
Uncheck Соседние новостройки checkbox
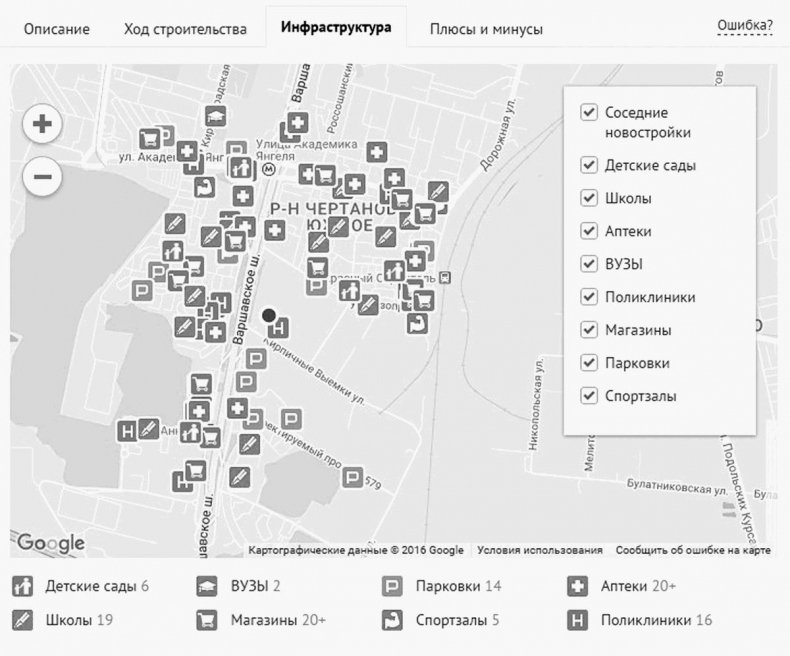tap(588, 112)
